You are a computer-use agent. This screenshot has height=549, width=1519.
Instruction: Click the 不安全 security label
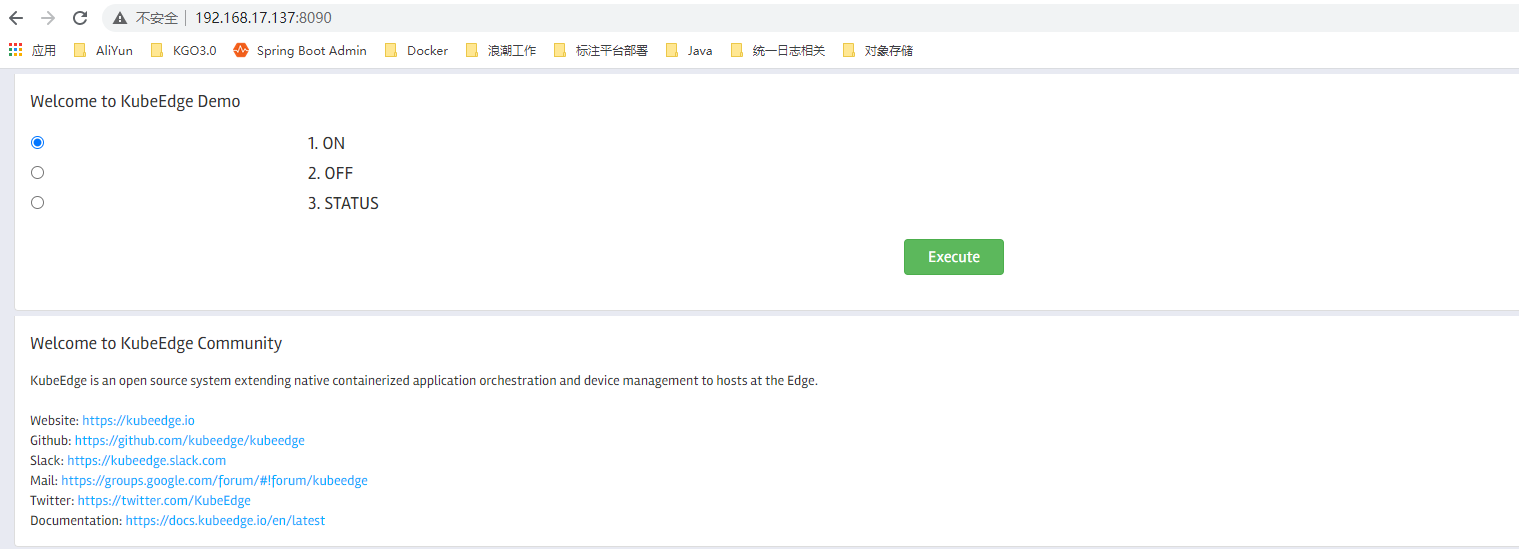pos(156,18)
